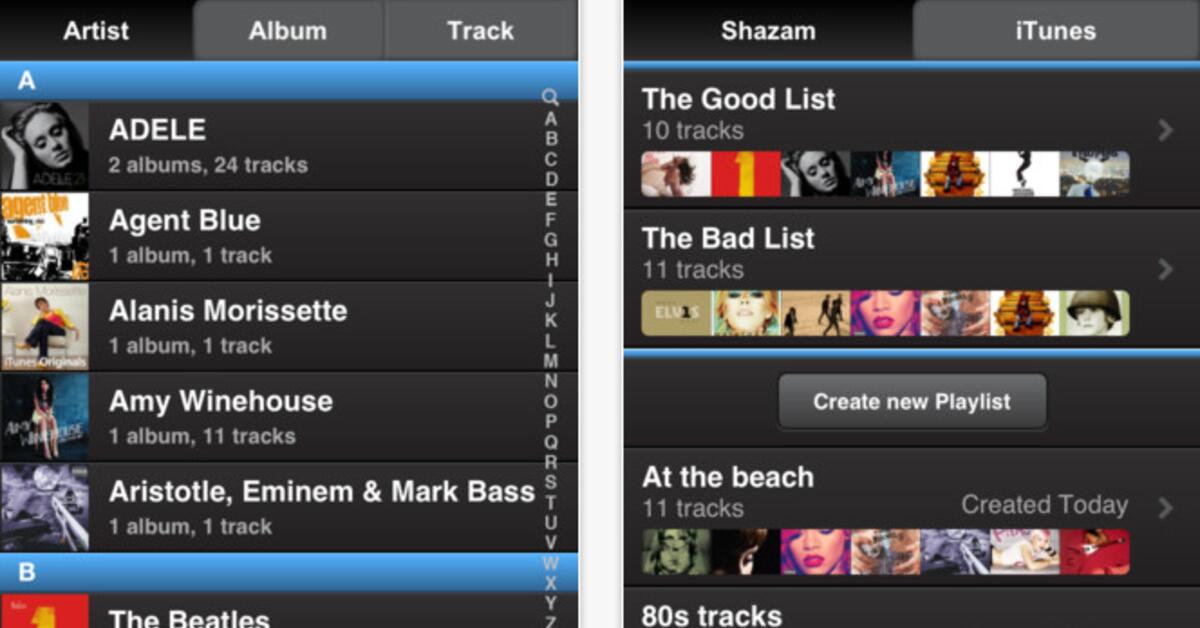Expand The Bad List chevron arrow
Image resolution: width=1200 pixels, height=628 pixels.
pos(1165,269)
